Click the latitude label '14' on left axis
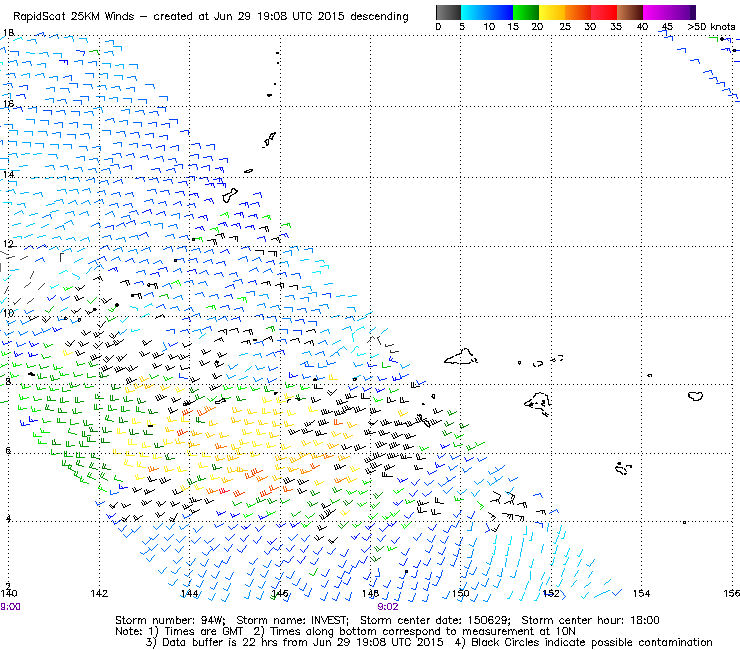740x650 pixels. click(x=8, y=175)
